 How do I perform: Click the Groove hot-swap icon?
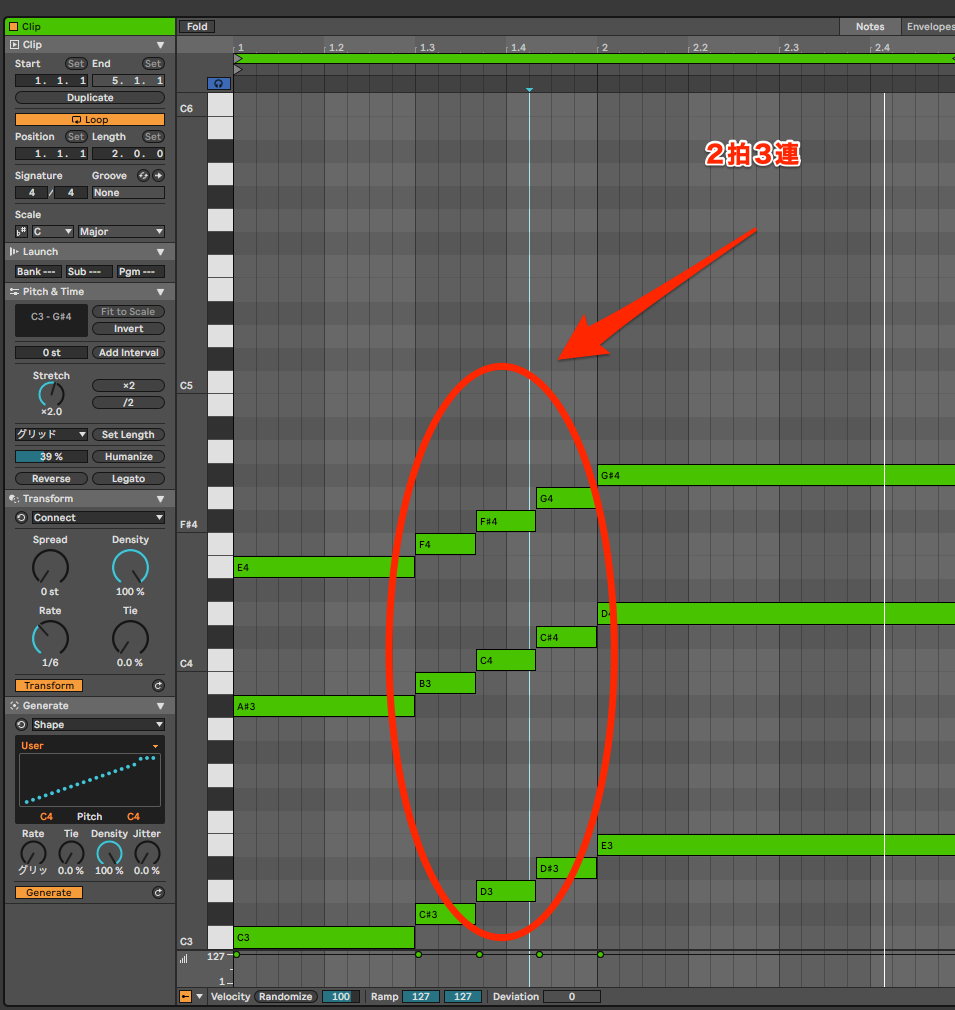[143, 176]
